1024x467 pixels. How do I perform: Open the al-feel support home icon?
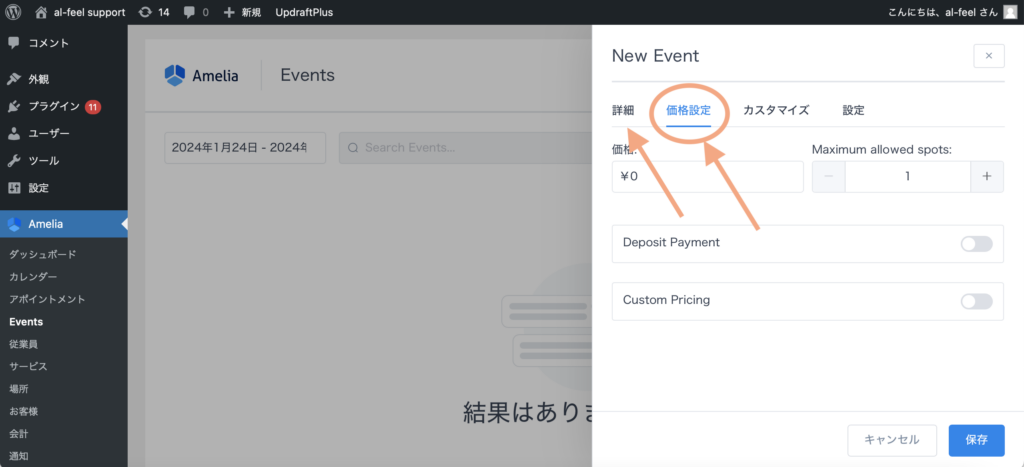pyautogui.click(x=41, y=12)
